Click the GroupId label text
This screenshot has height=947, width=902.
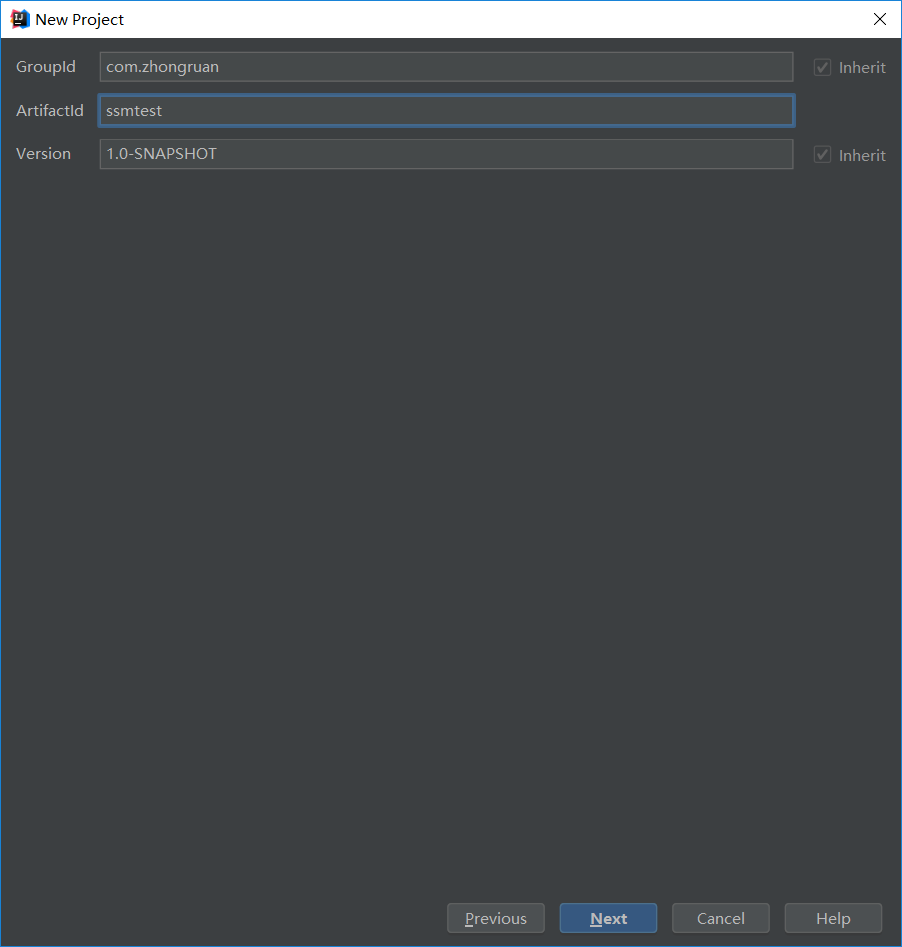pos(46,66)
